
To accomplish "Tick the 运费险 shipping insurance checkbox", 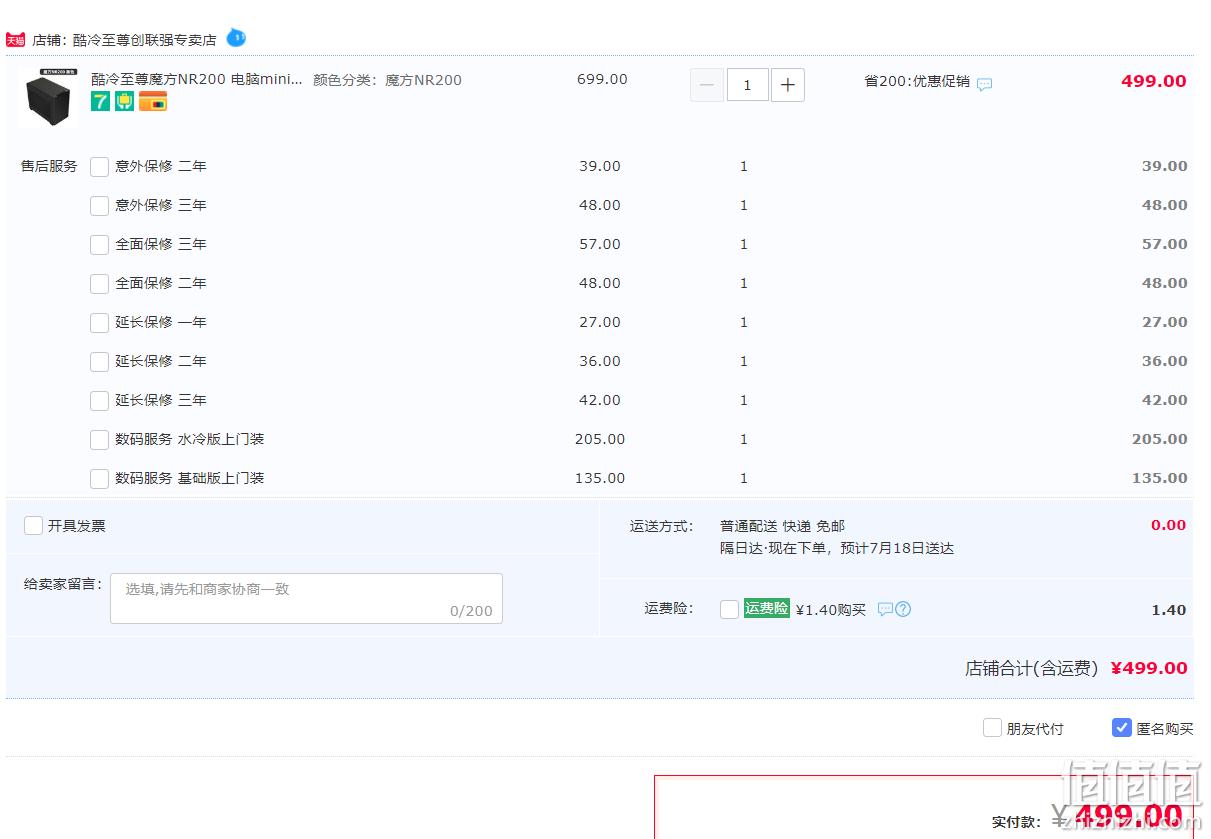I will point(730,609).
